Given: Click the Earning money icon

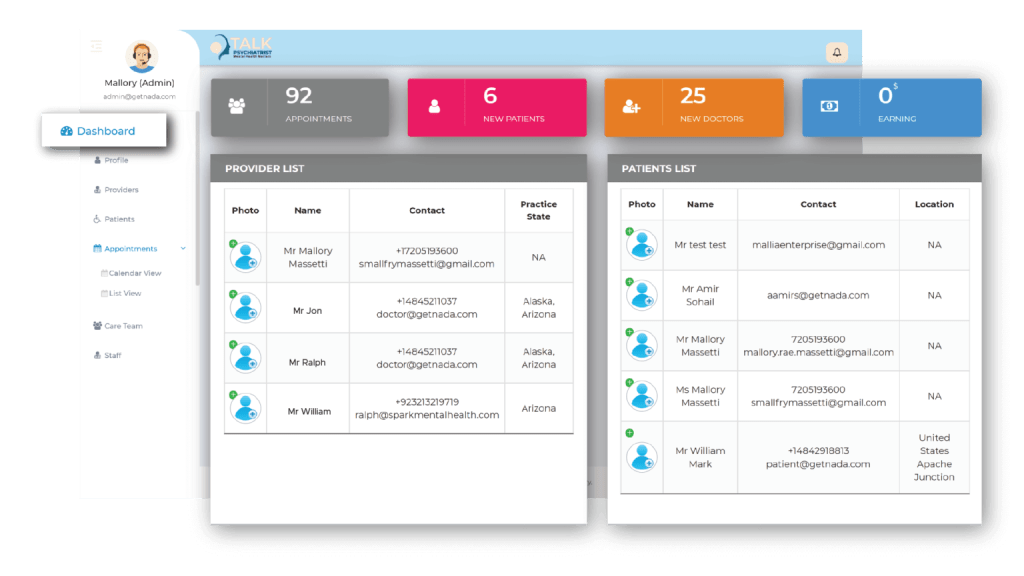Looking at the screenshot, I should coord(829,106).
